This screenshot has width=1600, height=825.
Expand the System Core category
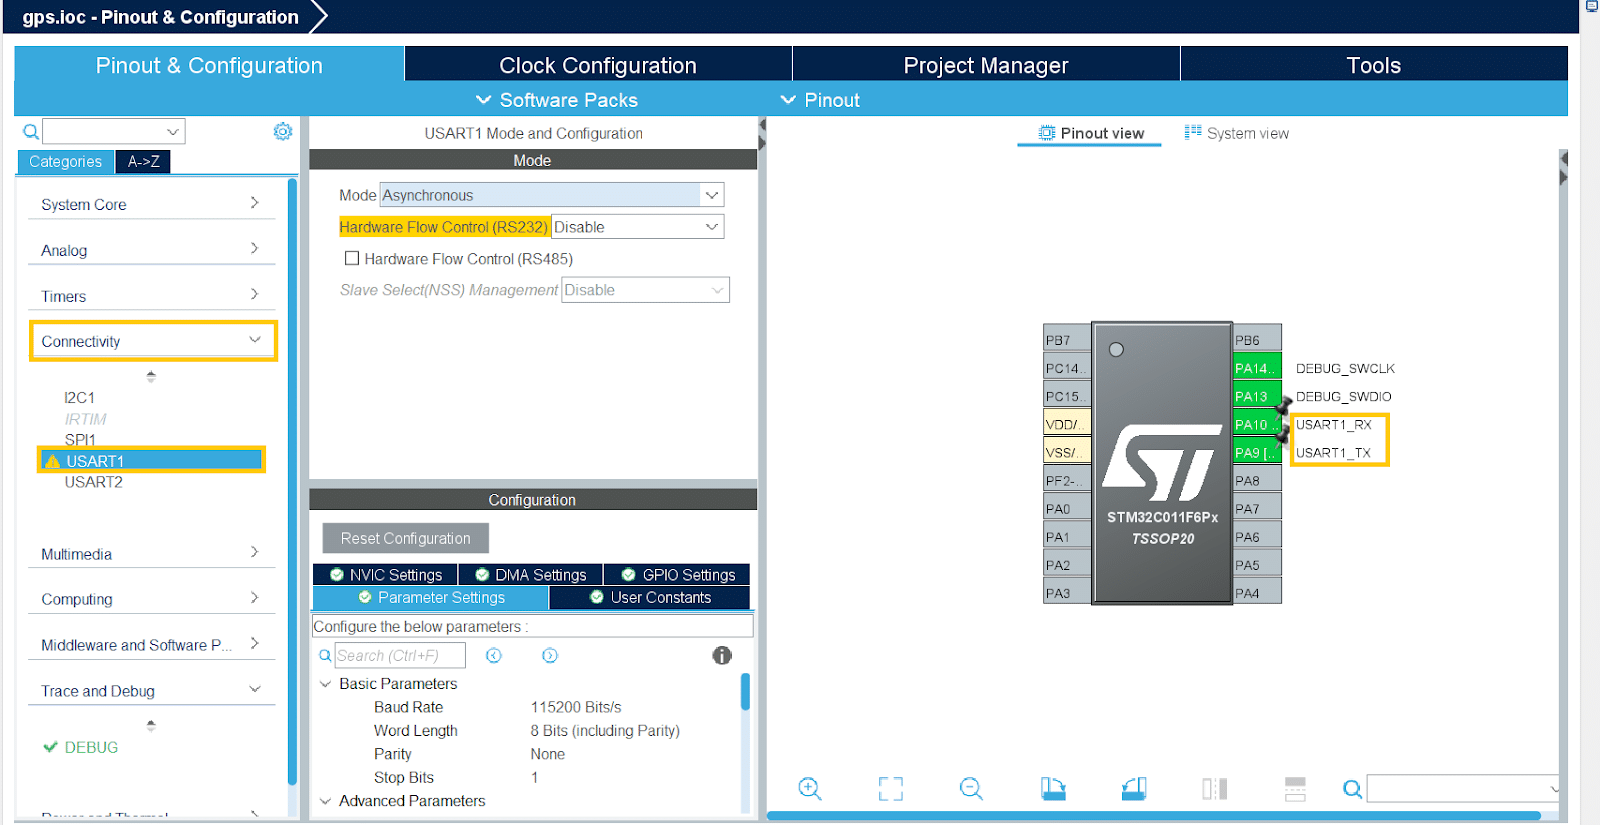click(150, 204)
